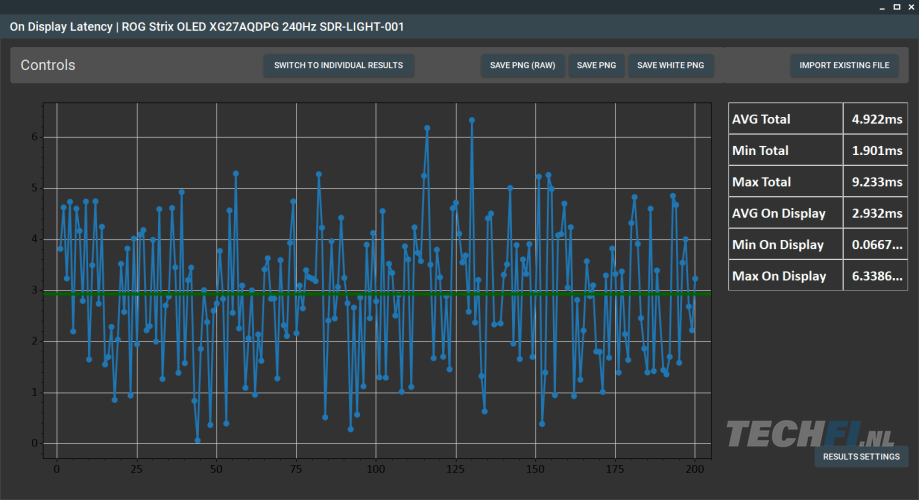
Task: Select the Min Total label cell
Action: point(785,151)
